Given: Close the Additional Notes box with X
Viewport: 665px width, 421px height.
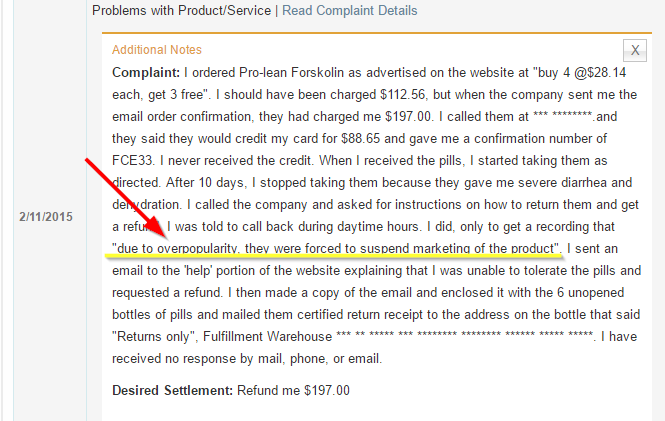Looking at the screenshot, I should 635,49.
